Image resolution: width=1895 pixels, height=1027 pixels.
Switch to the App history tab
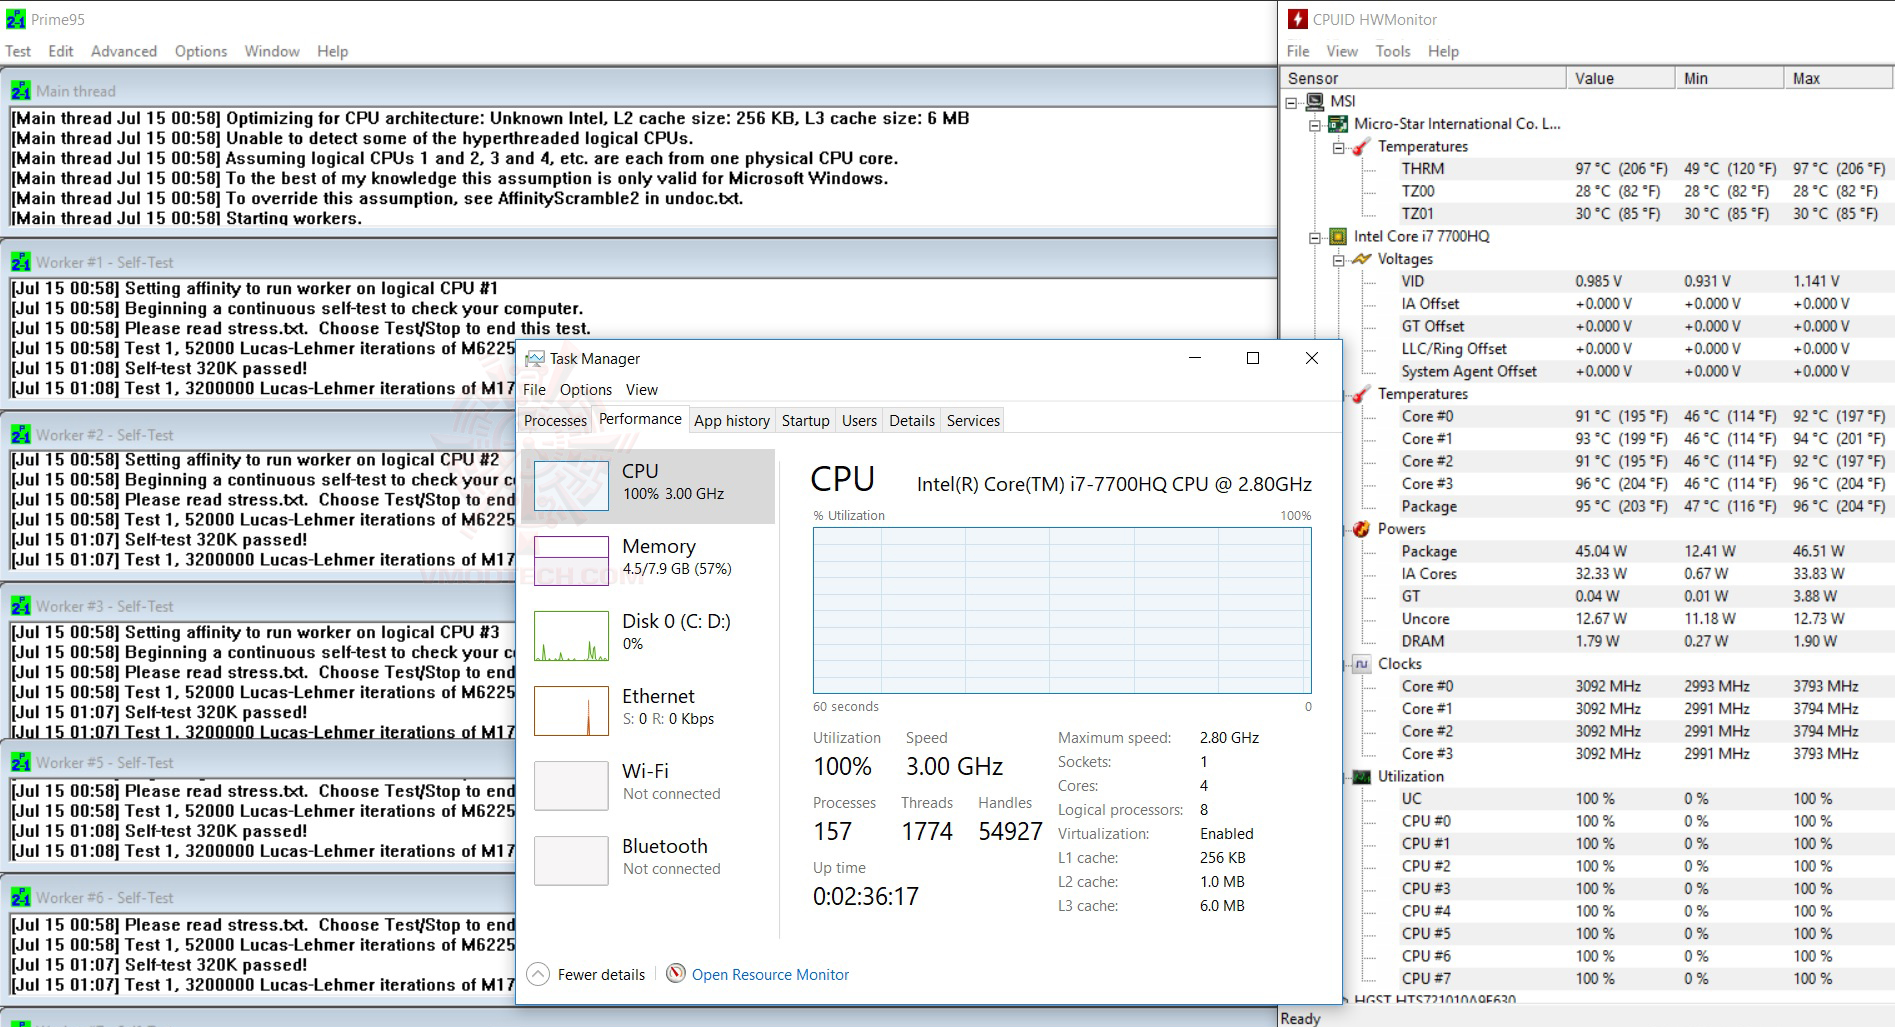732,421
